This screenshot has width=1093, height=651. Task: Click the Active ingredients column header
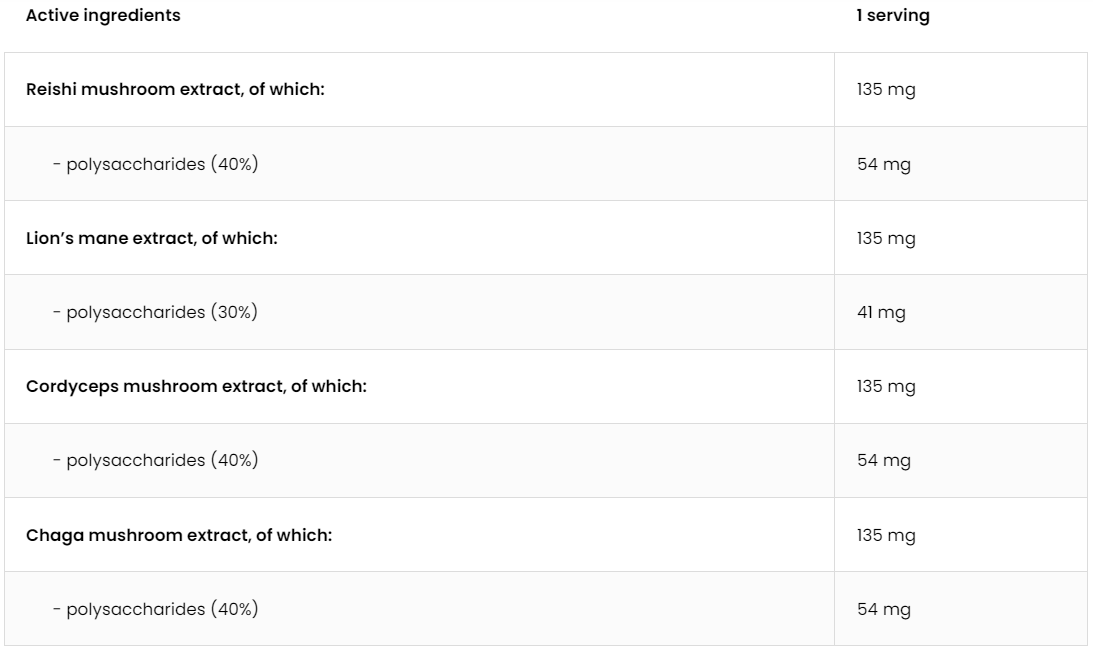pos(103,16)
